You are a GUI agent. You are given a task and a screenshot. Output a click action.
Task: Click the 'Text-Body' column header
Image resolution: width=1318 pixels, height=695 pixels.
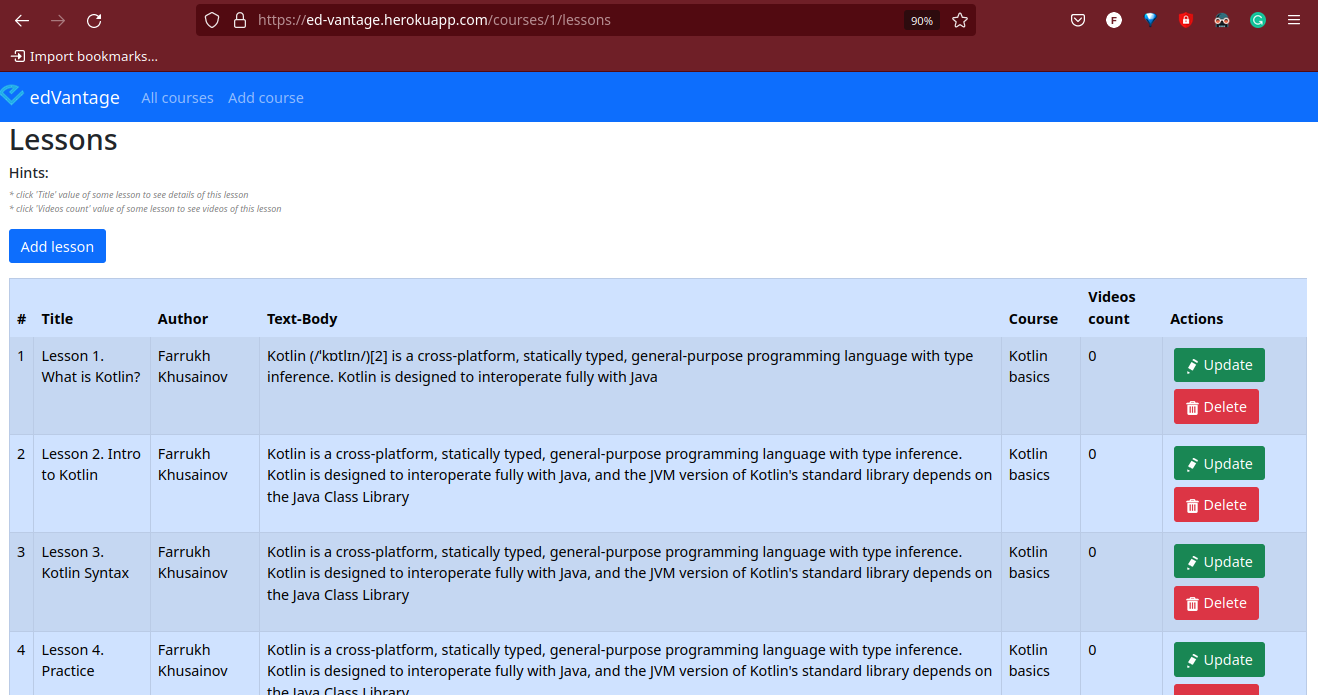302,319
